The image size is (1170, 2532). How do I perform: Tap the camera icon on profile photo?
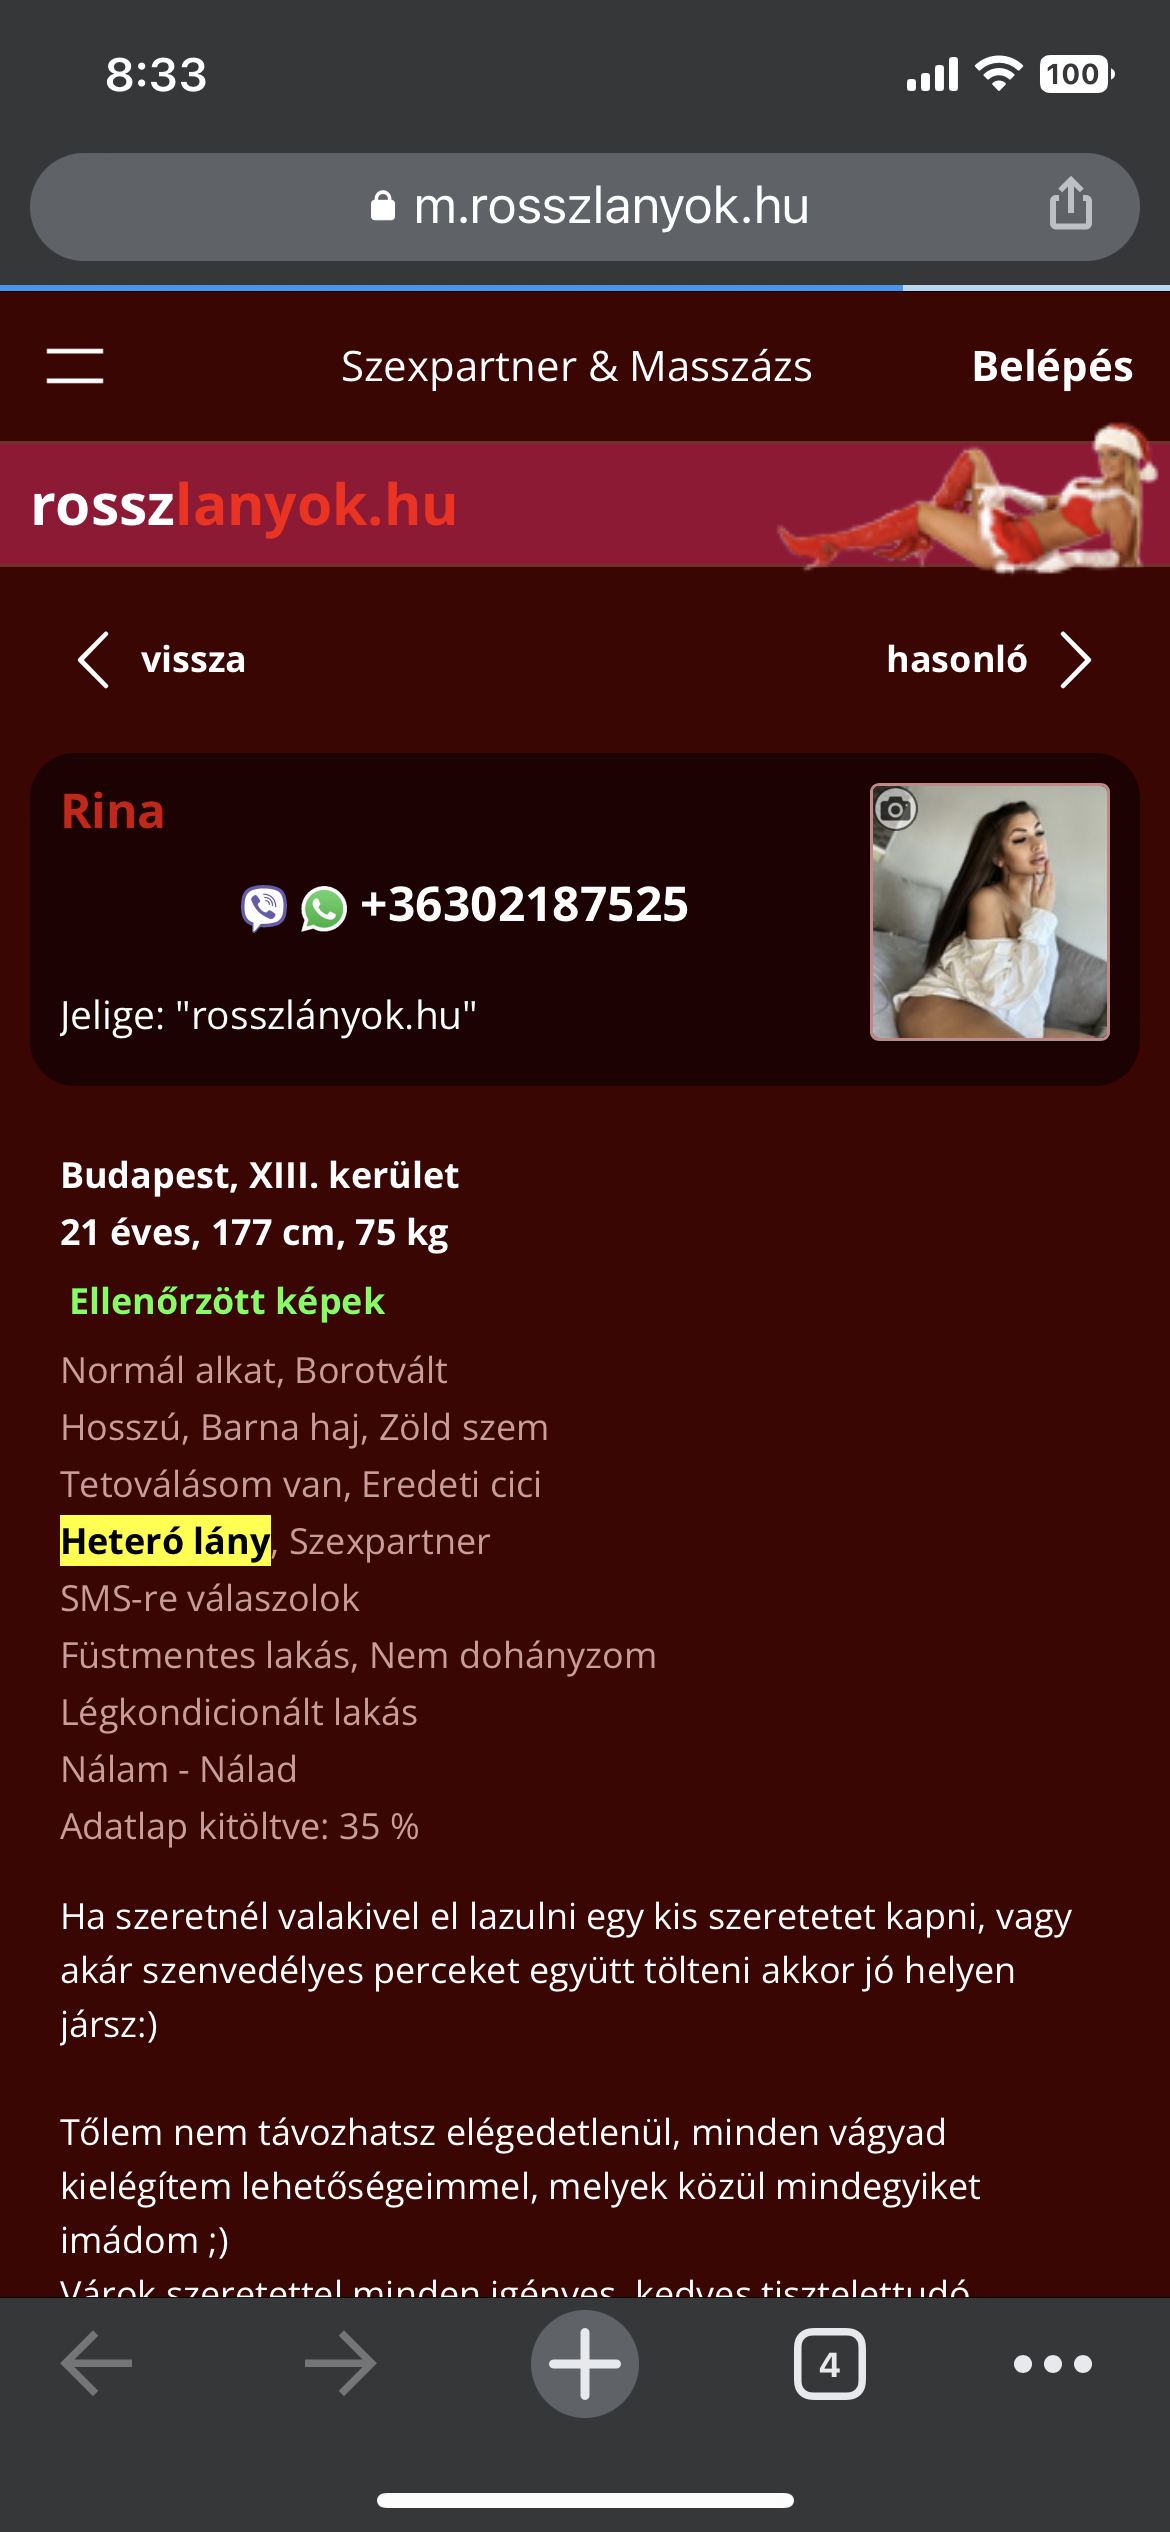(x=895, y=808)
